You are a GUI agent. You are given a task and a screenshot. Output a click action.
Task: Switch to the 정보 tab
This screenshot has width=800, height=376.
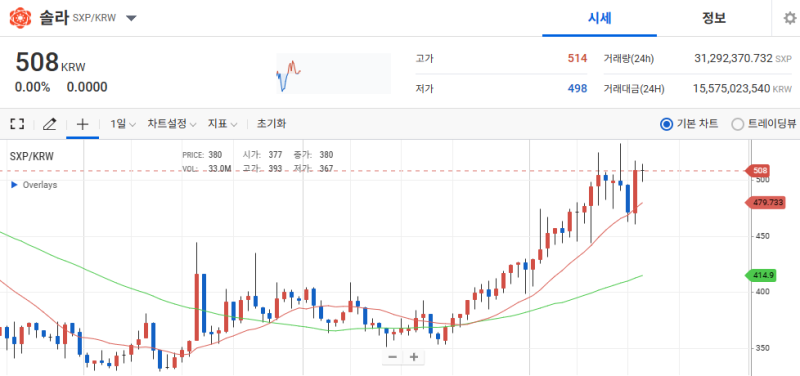714,18
